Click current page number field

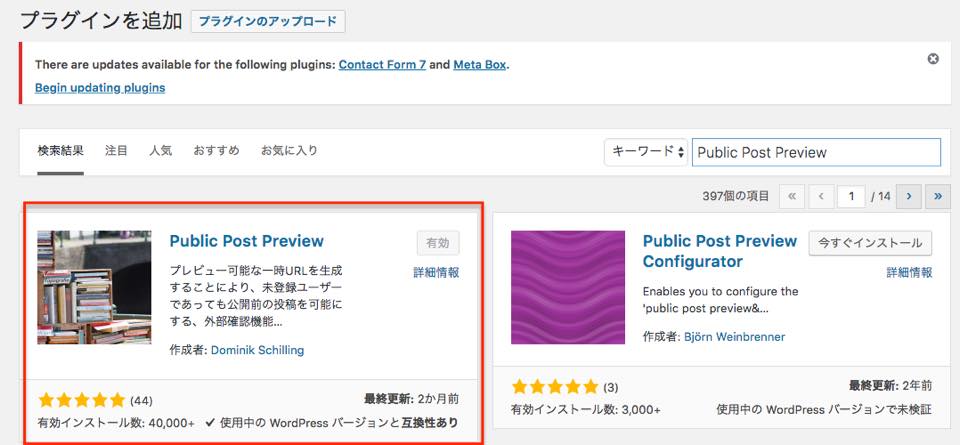pos(850,197)
